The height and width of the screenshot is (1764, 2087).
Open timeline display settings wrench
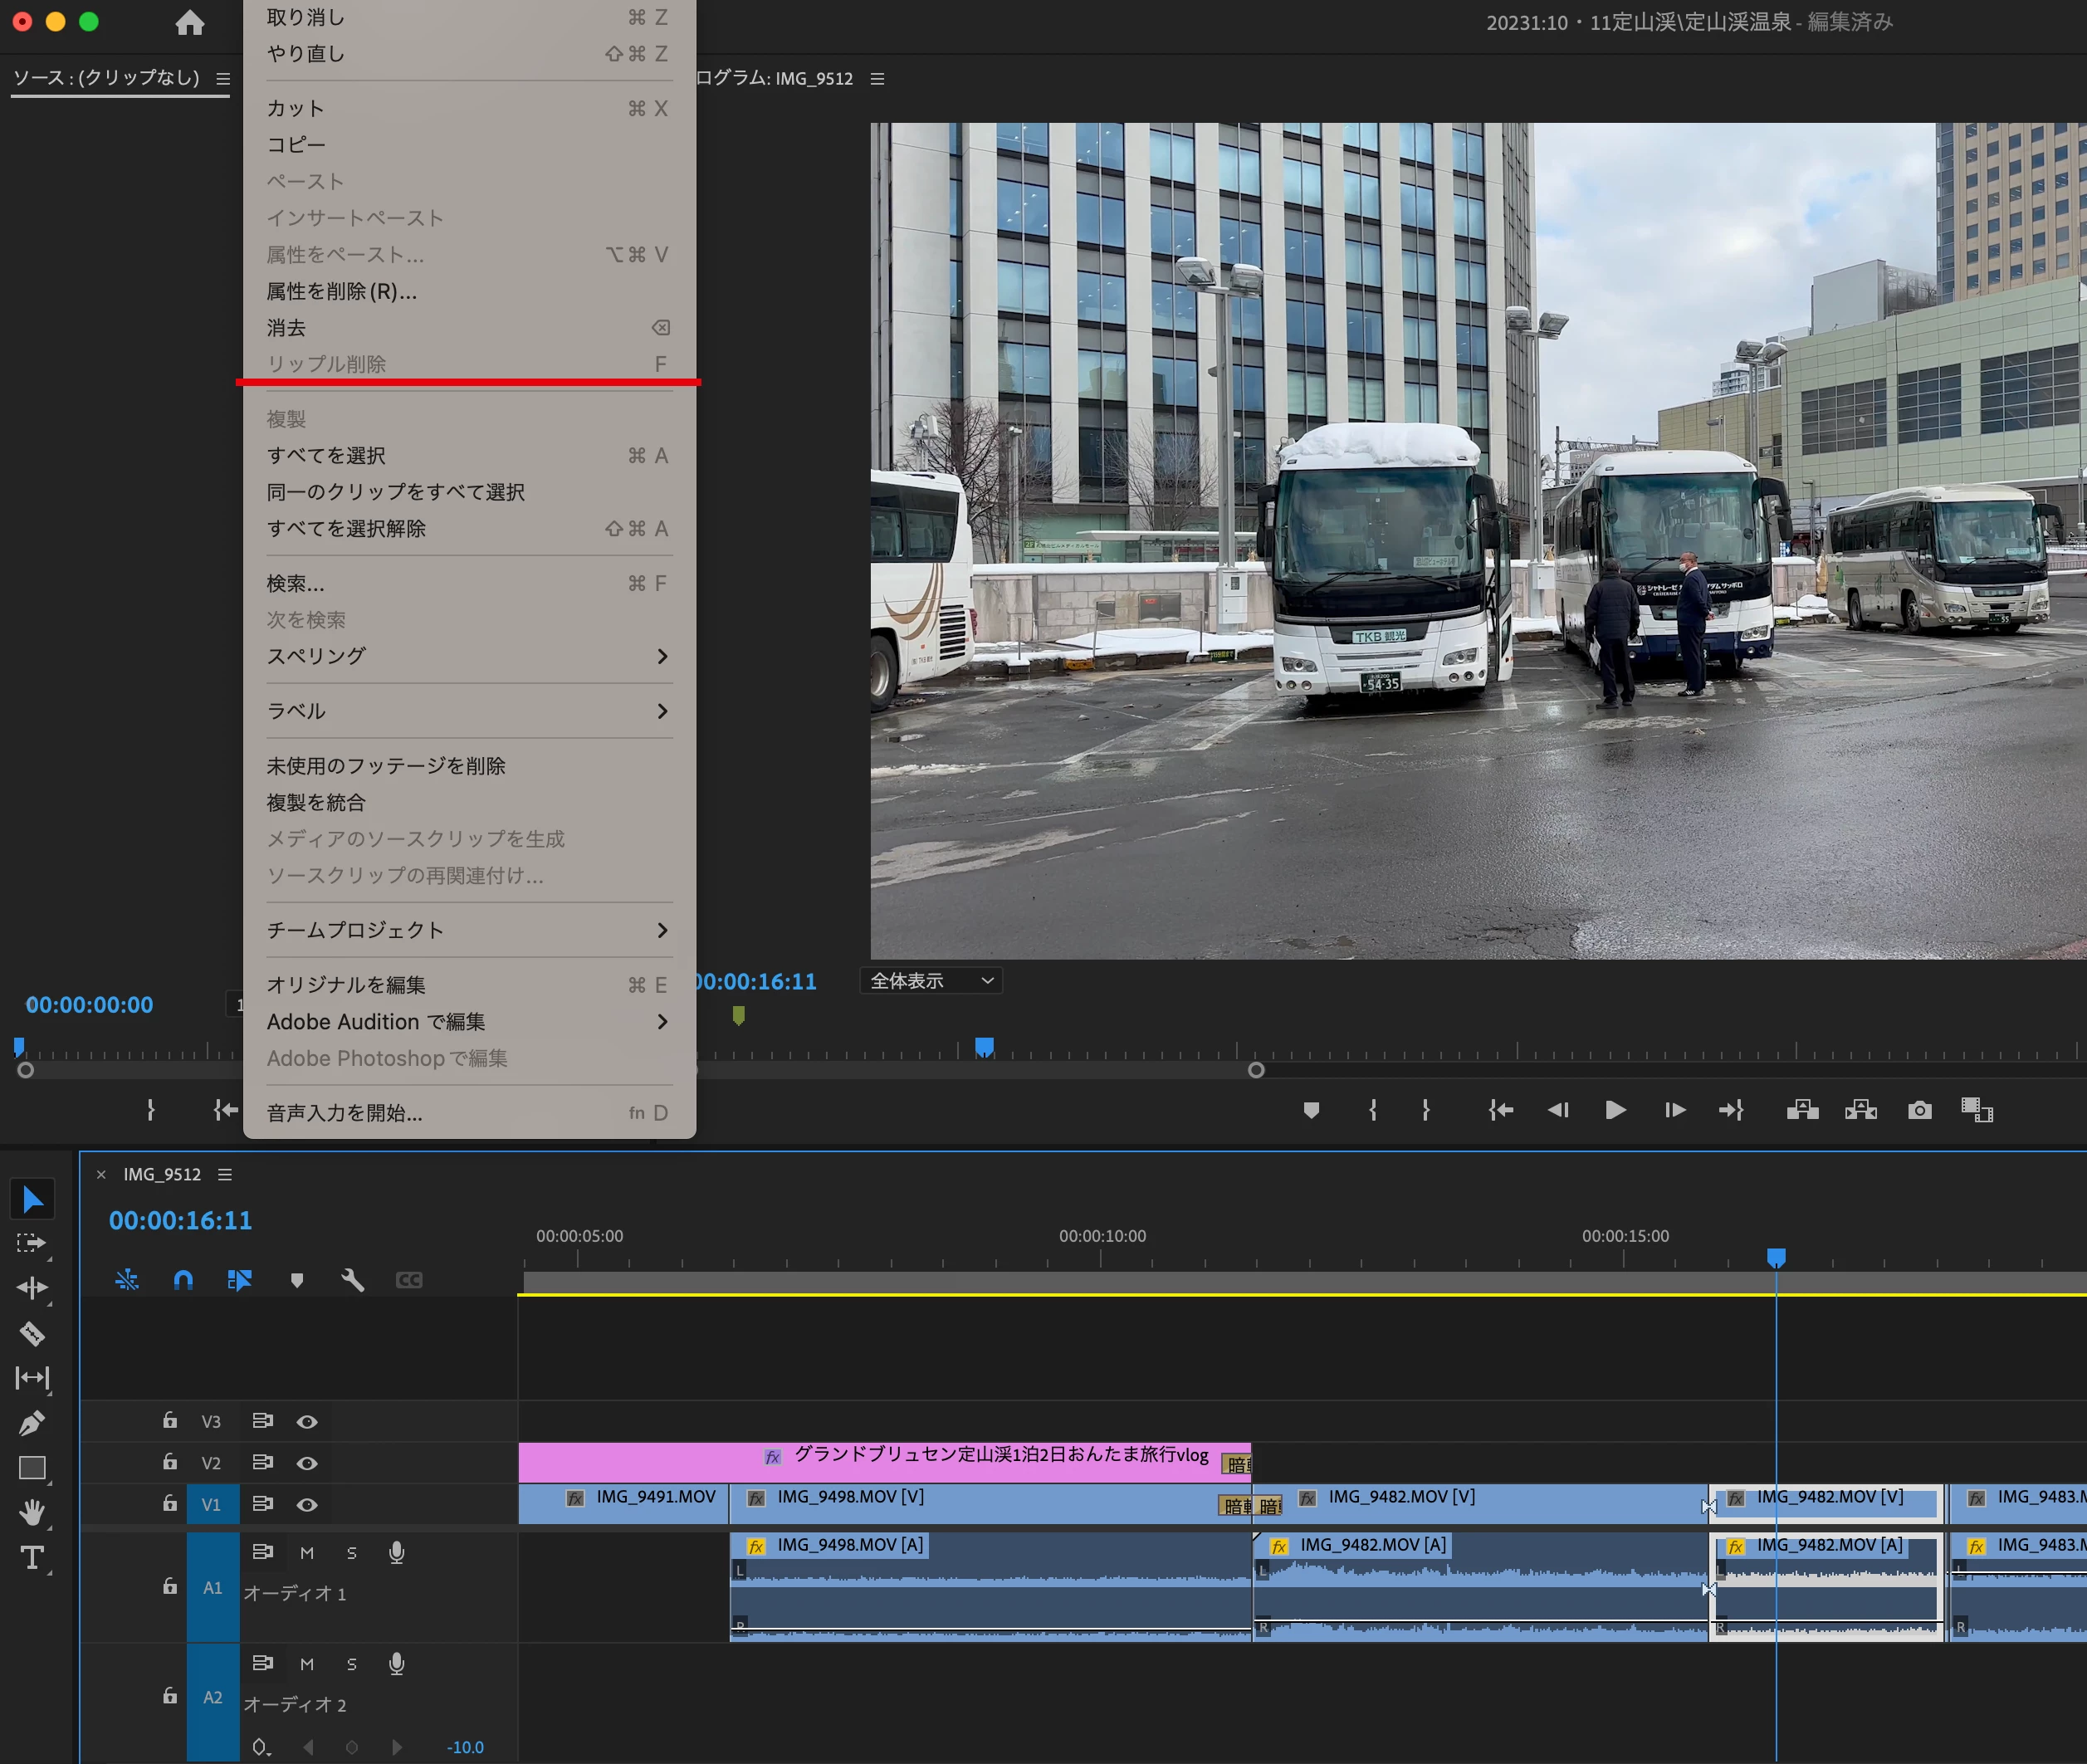pos(352,1280)
